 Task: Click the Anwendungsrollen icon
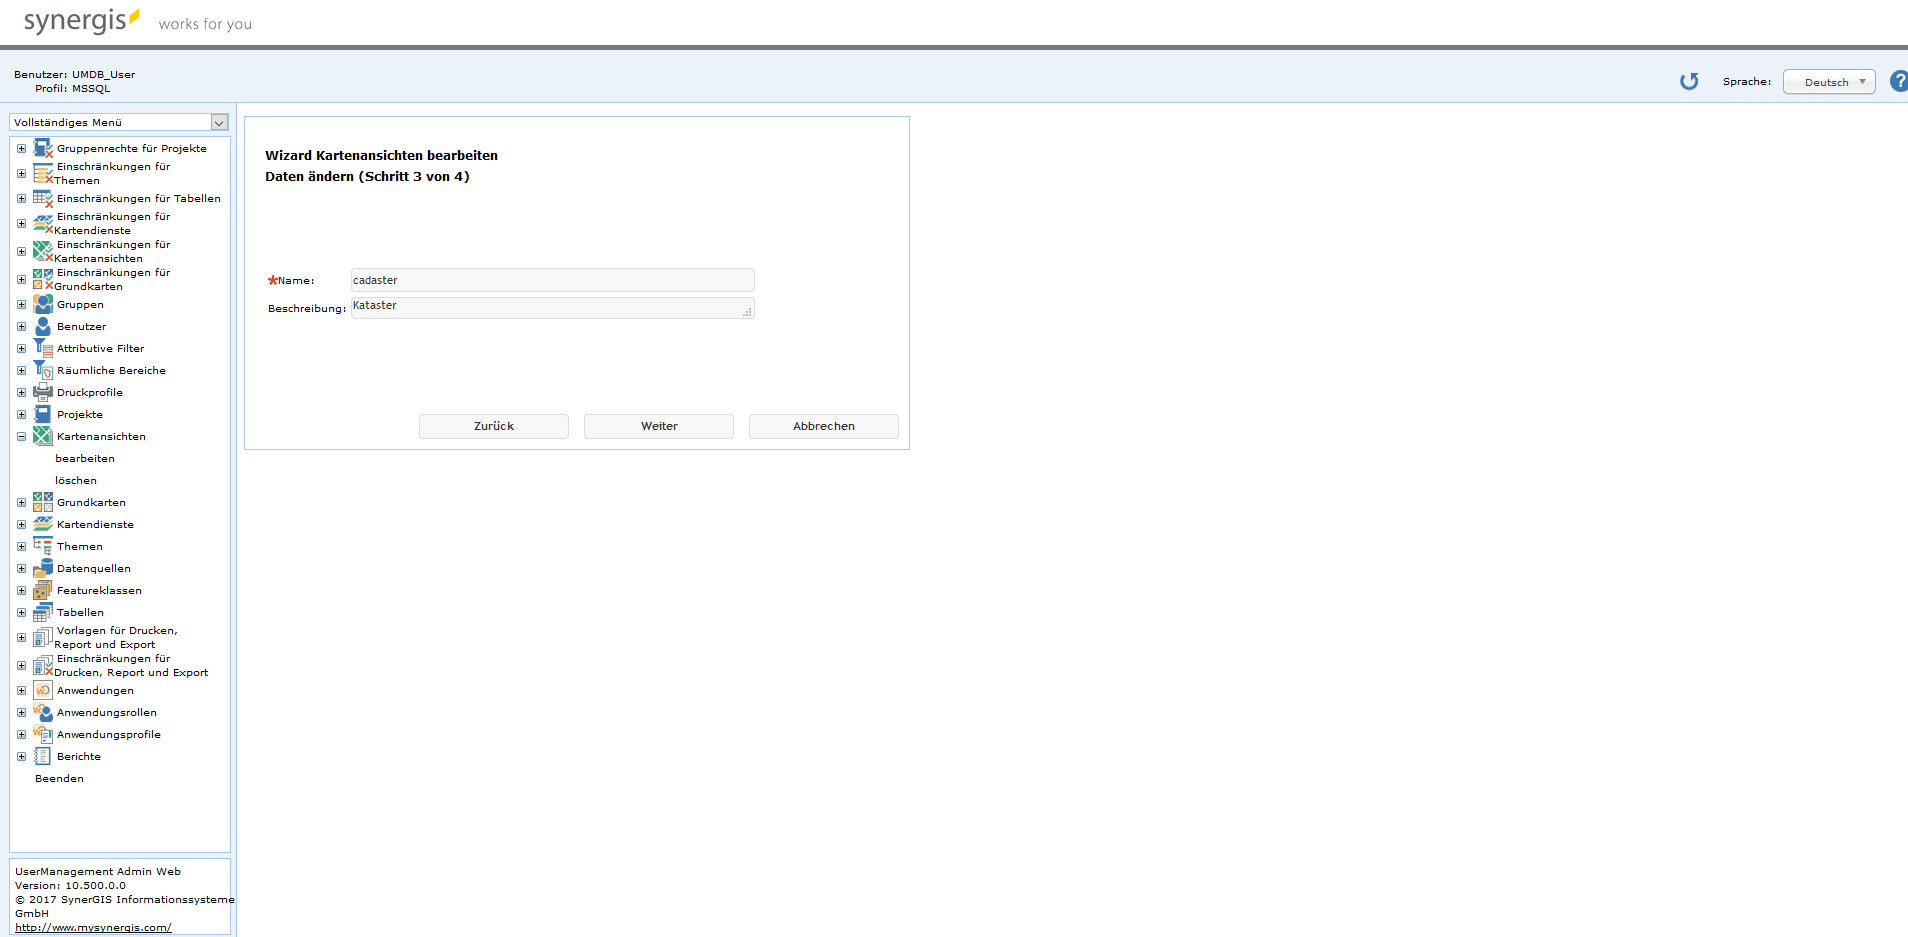[43, 712]
